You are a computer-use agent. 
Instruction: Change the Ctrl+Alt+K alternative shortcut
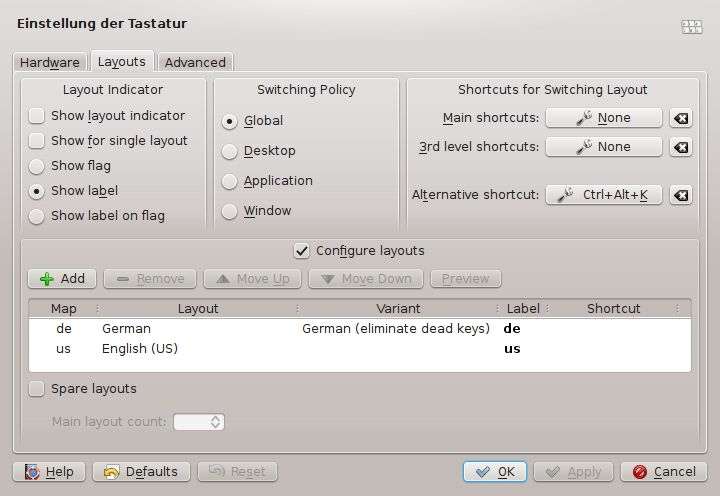tap(603, 195)
